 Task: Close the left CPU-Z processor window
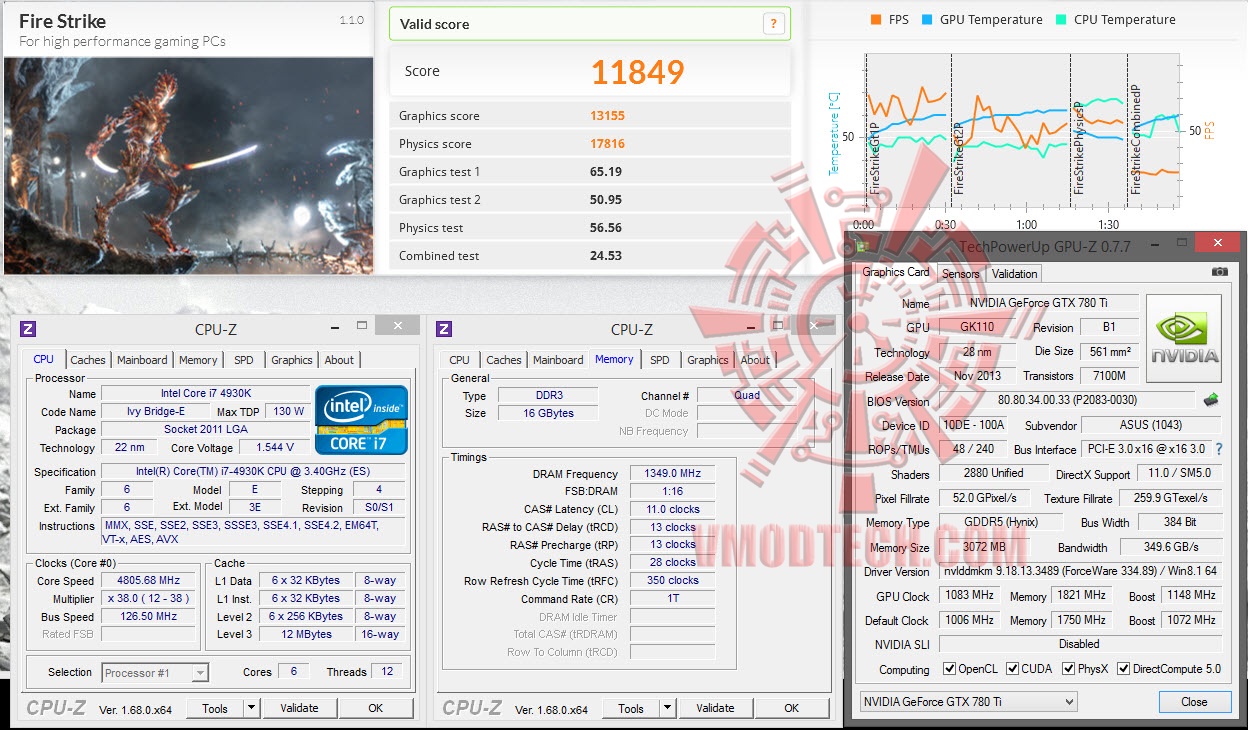pos(398,326)
